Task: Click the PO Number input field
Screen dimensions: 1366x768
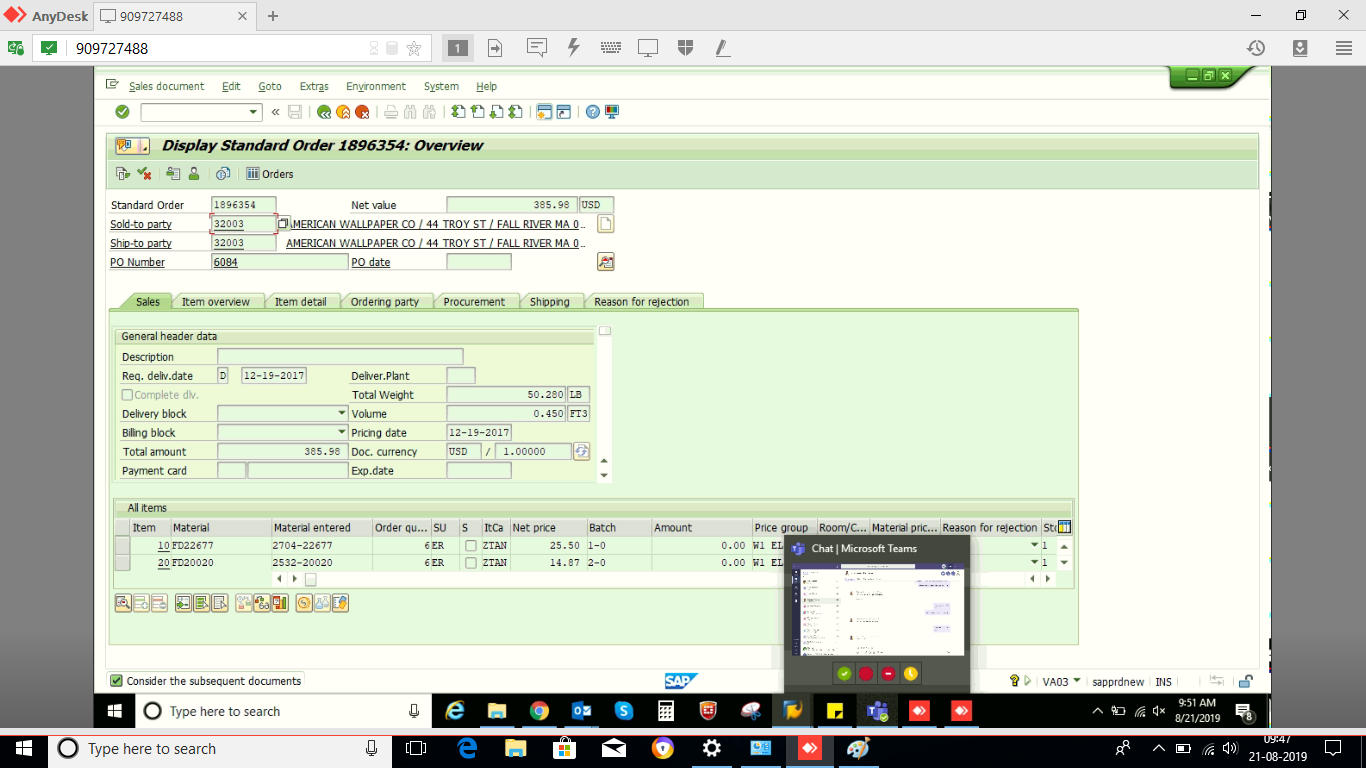Action: (x=279, y=262)
